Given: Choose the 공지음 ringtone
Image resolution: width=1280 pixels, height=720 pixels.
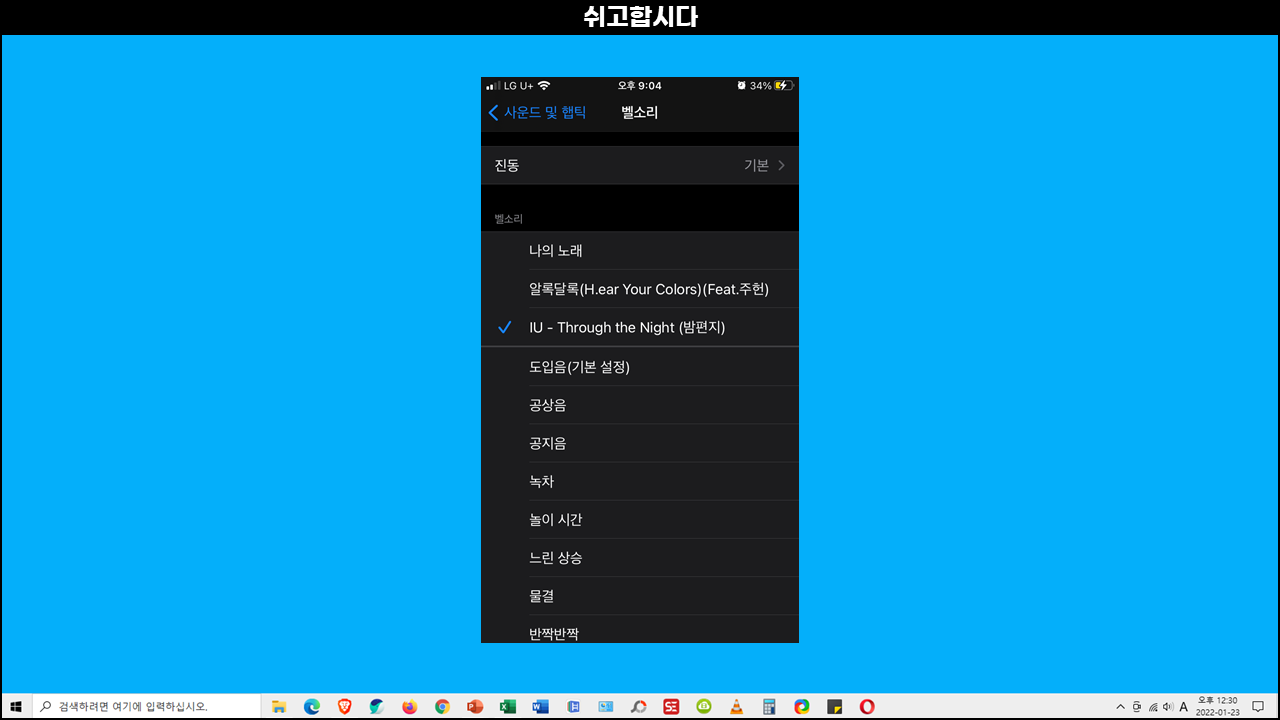Looking at the screenshot, I should pos(640,443).
